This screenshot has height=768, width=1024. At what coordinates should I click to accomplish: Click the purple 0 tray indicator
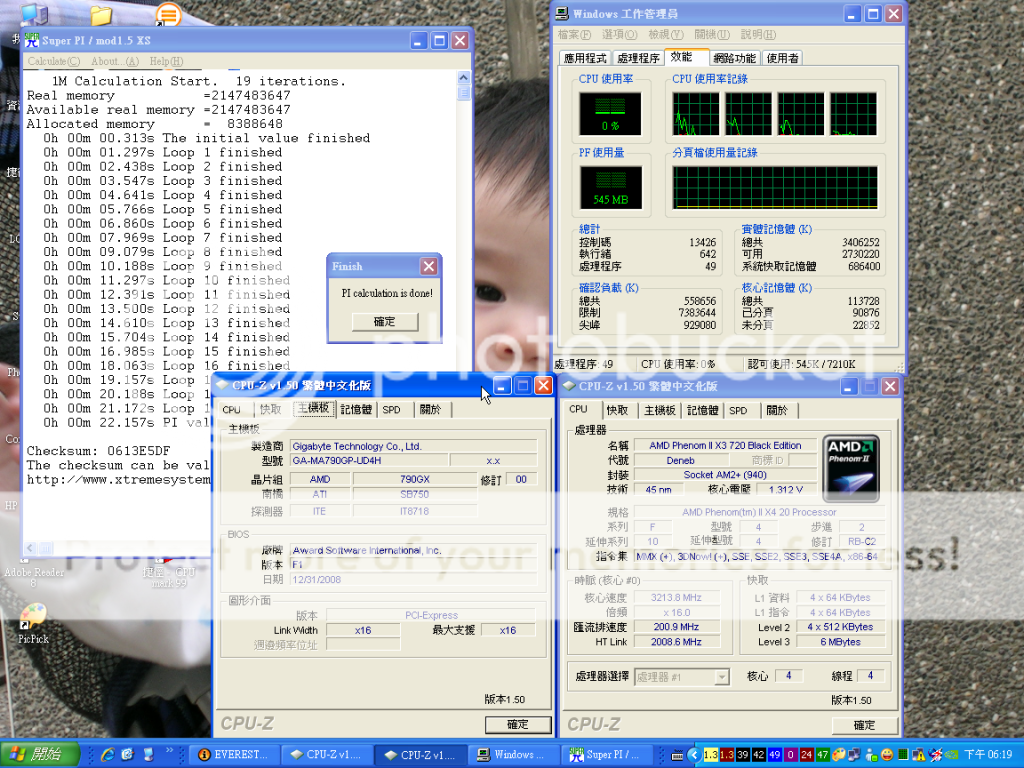tap(790, 755)
